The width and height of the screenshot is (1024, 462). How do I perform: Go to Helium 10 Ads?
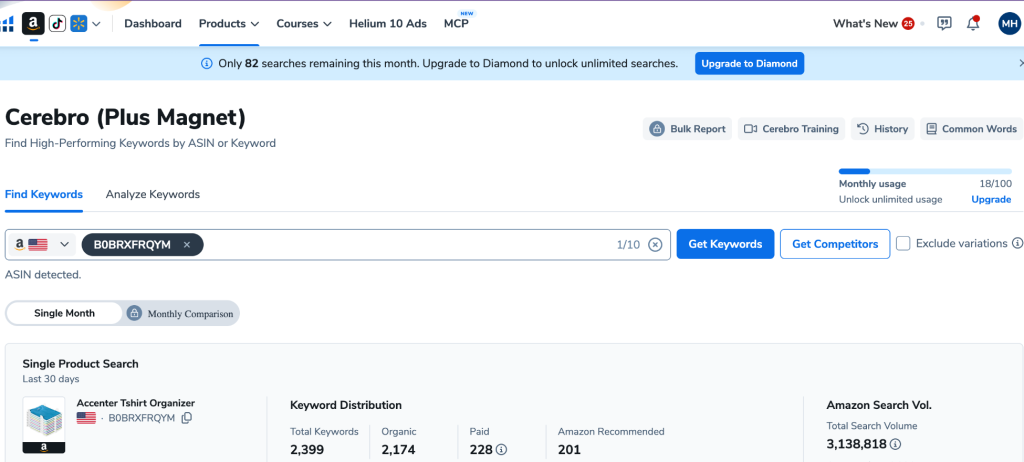pyautogui.click(x=388, y=24)
